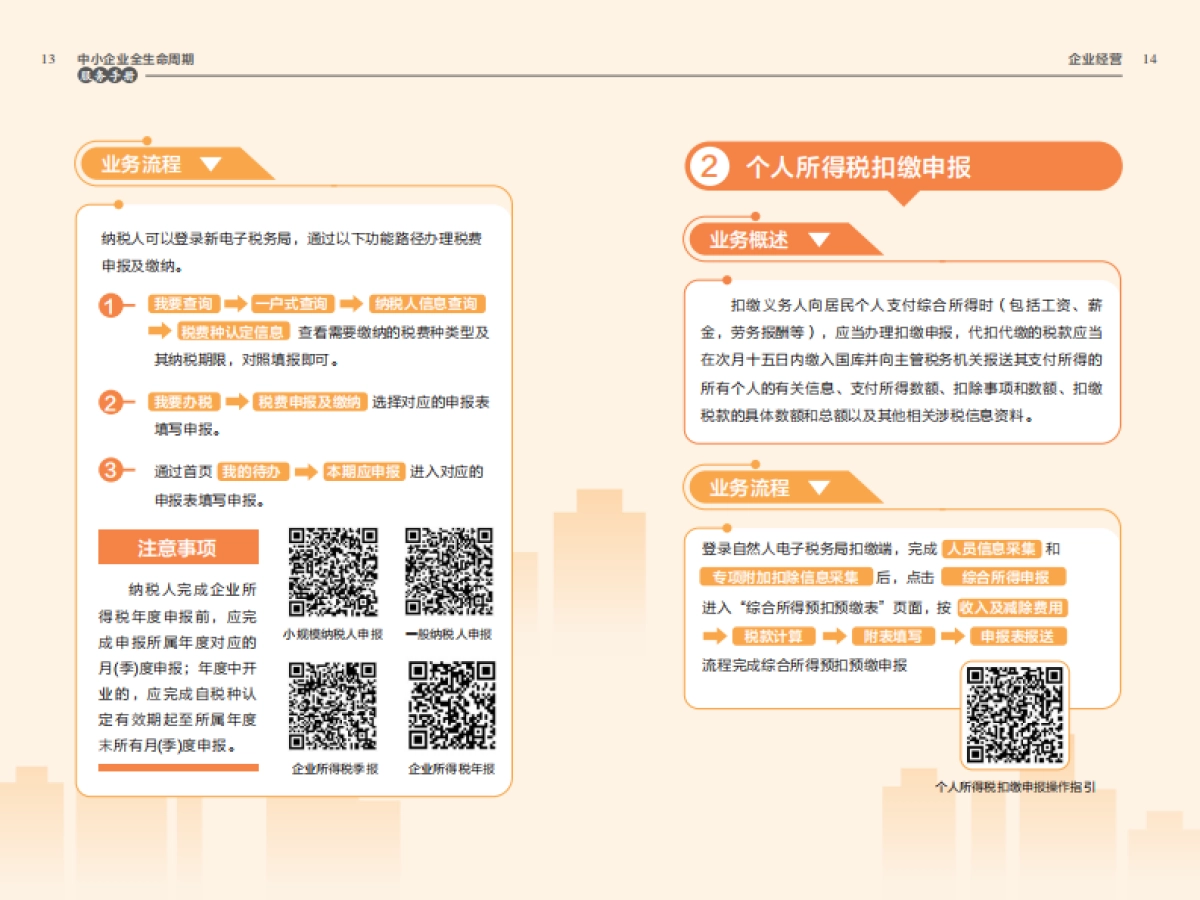Click the arrow icon between 我要查询 and 一户式查询
The width and height of the screenshot is (1200, 900).
pyautogui.click(x=236, y=304)
